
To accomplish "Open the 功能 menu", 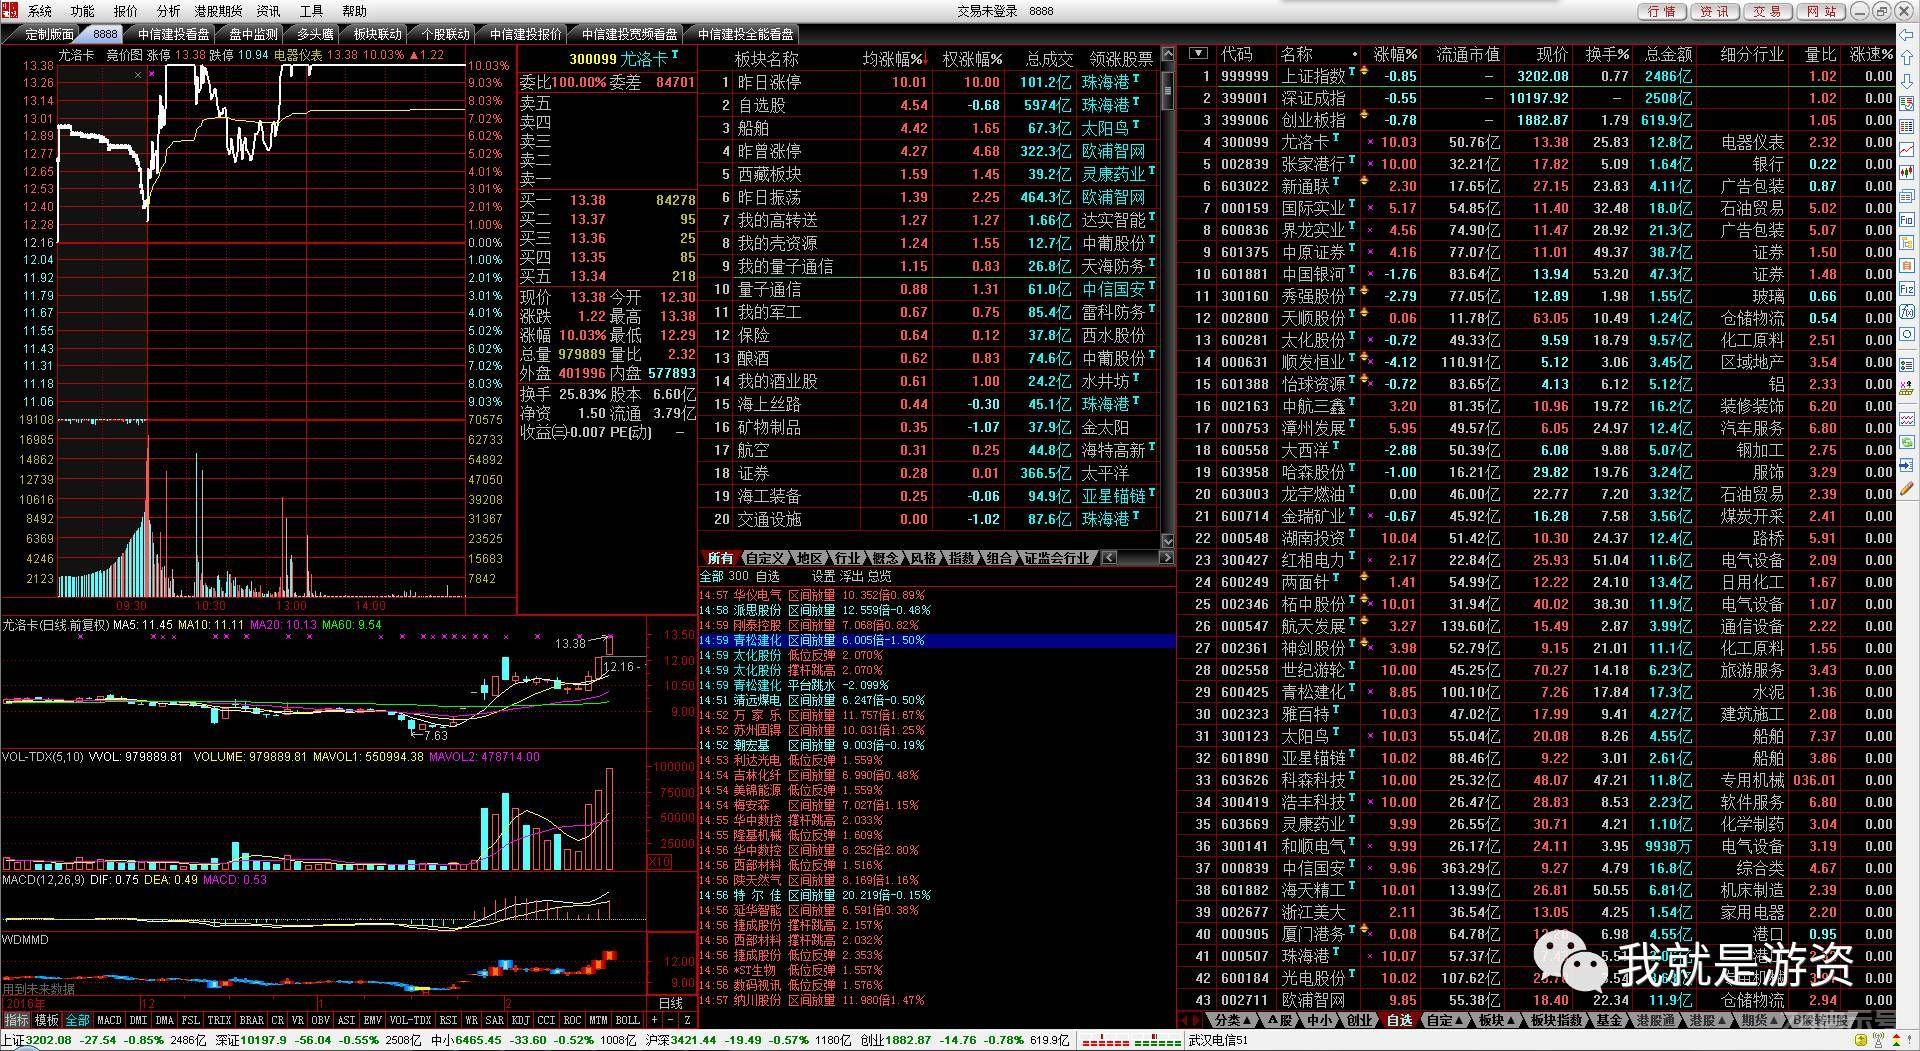I will coord(83,11).
